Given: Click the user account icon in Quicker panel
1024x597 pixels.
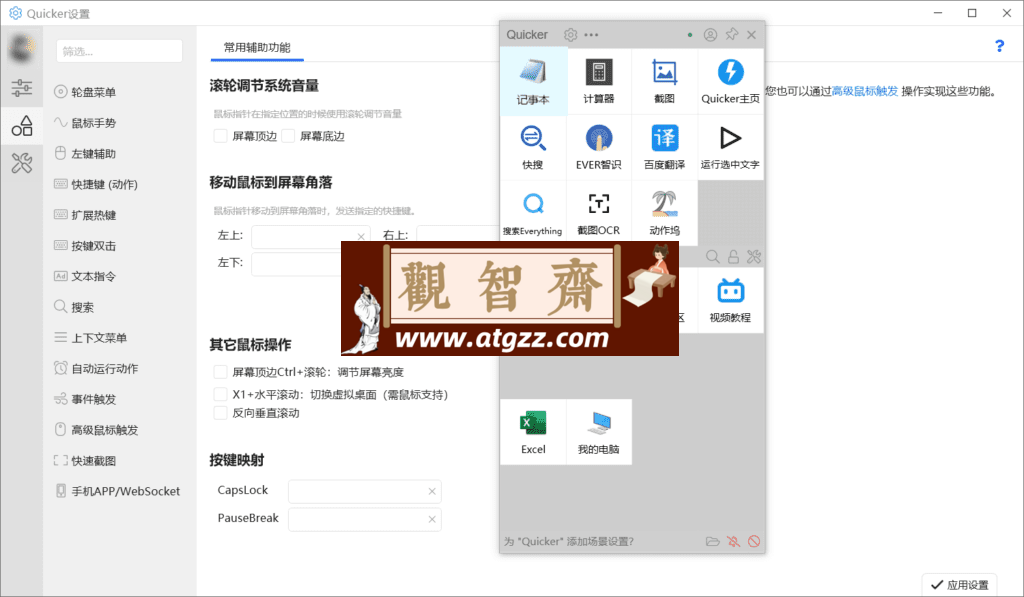Looking at the screenshot, I should click(x=711, y=35).
